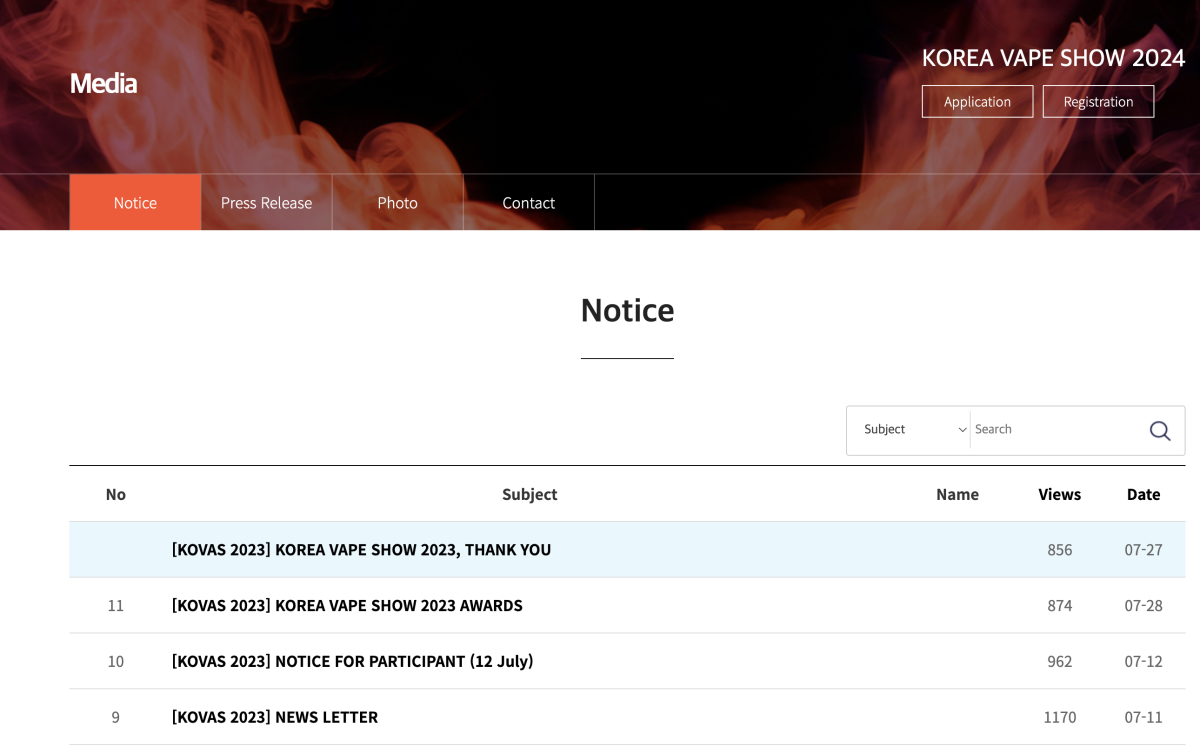This screenshot has width=1200, height=746.
Task: Click the Date column header
Action: click(x=1143, y=494)
